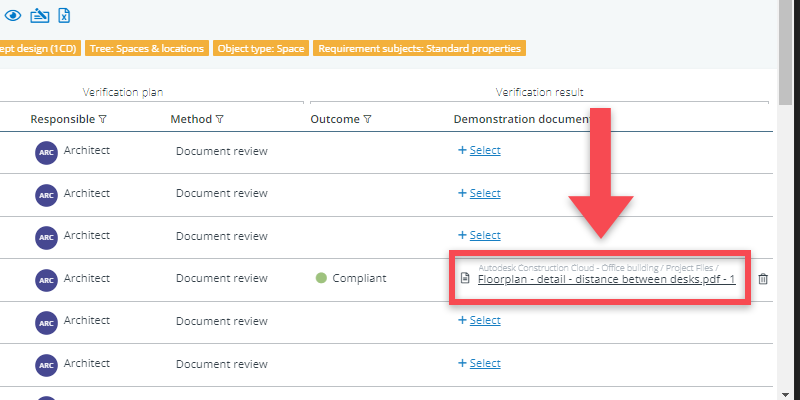
Task: Click the Compliant outcome cell
Action: tap(359, 278)
